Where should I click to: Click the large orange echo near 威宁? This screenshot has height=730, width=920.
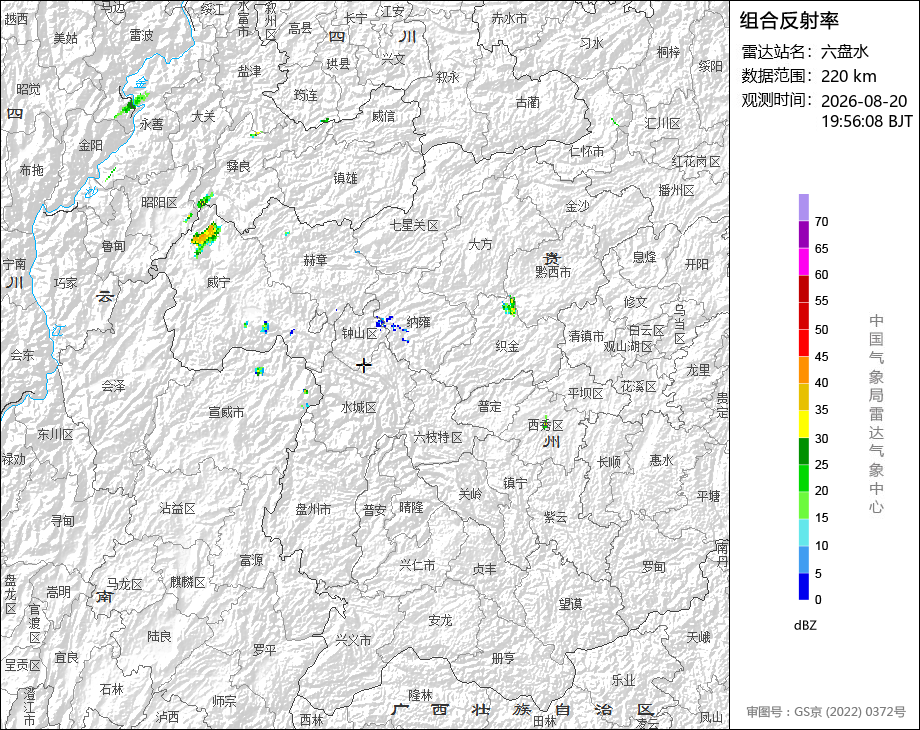point(205,238)
